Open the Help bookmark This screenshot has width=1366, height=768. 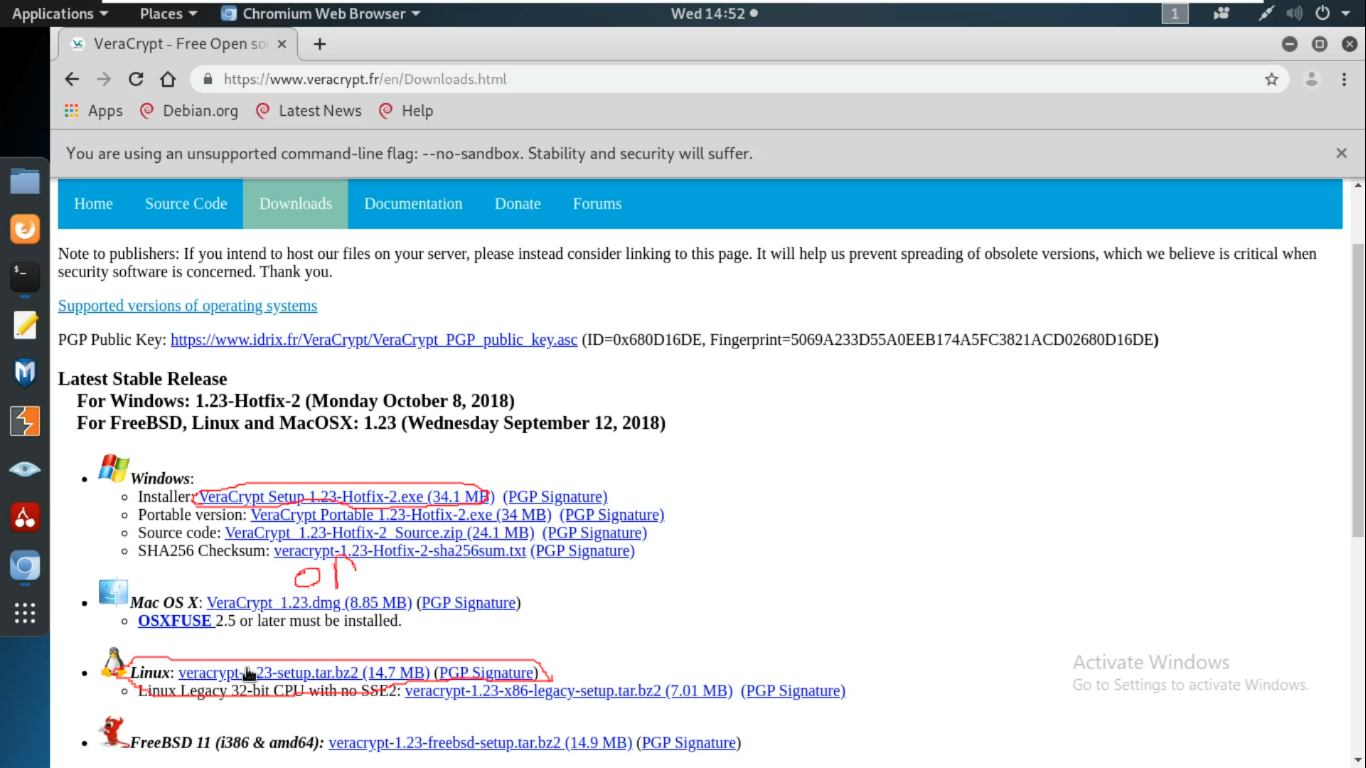coord(406,111)
